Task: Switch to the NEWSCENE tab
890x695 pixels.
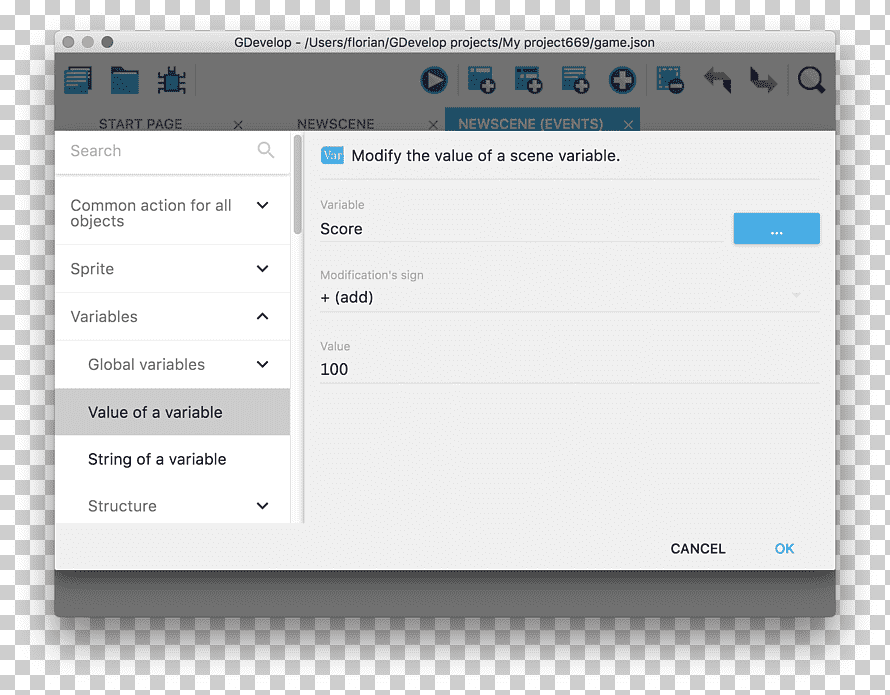Action: [335, 124]
